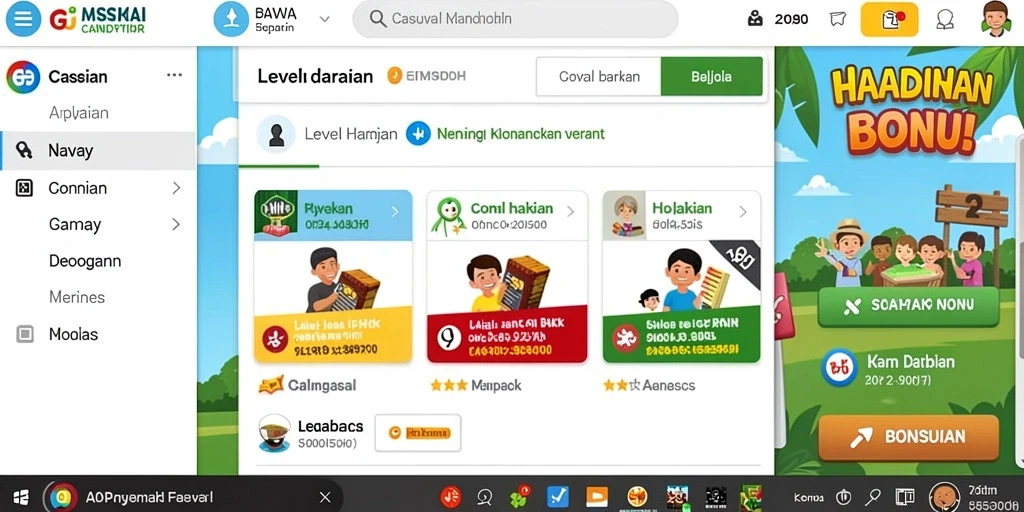1024x512 pixels.
Task: Expand the Gamay chevron
Action: point(176,225)
